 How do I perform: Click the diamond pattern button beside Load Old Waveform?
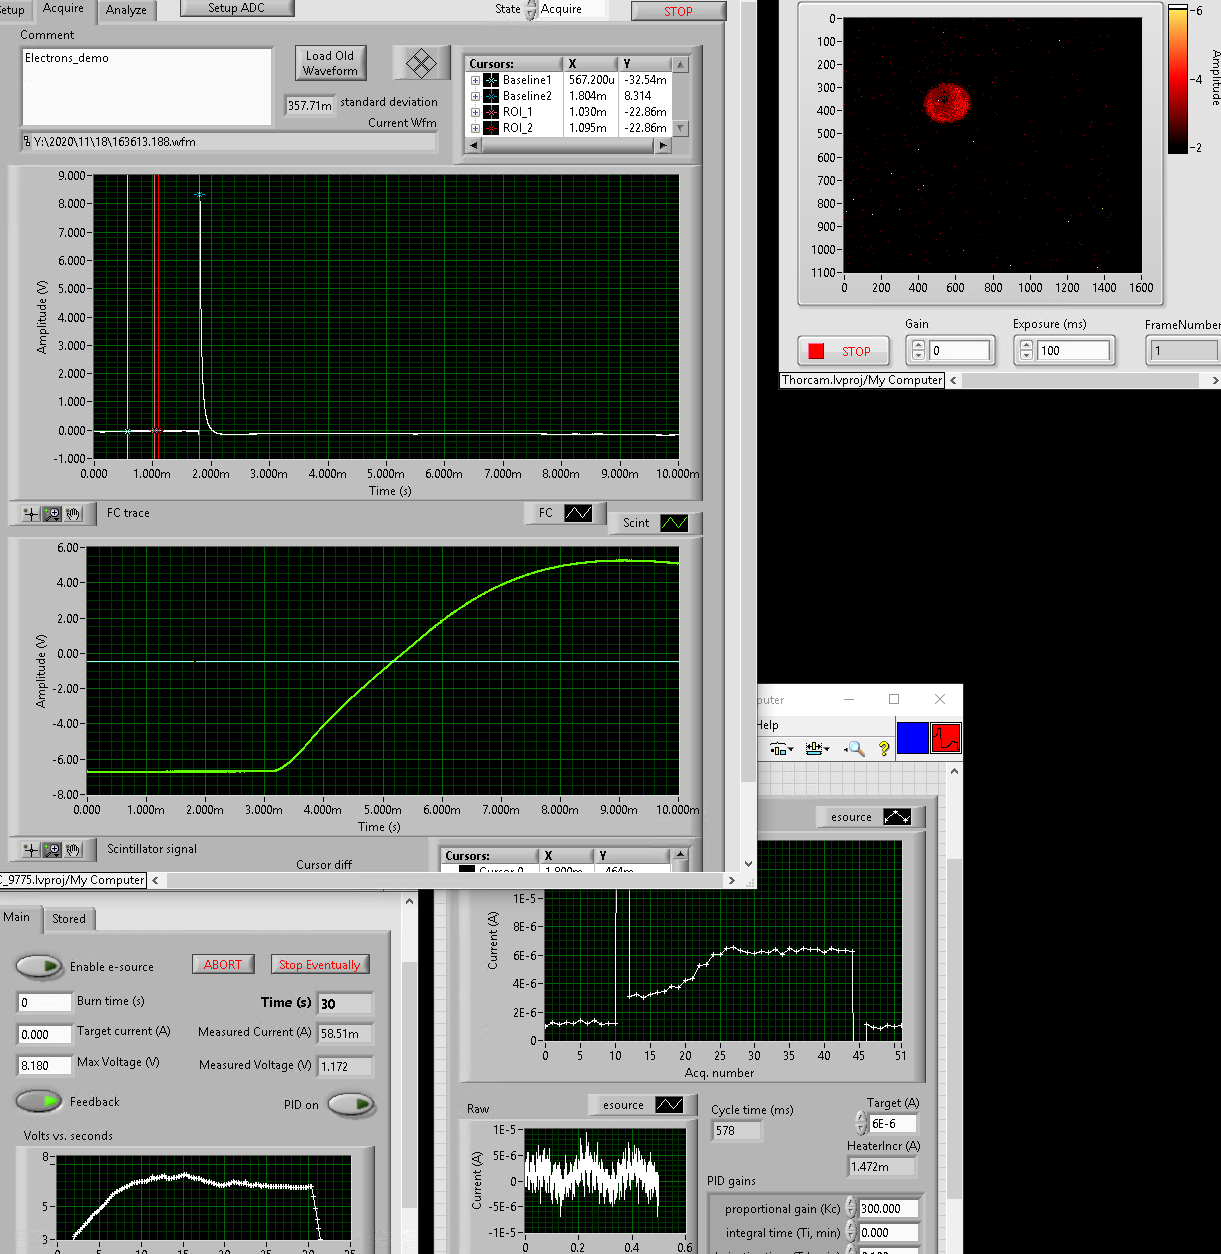[421, 64]
